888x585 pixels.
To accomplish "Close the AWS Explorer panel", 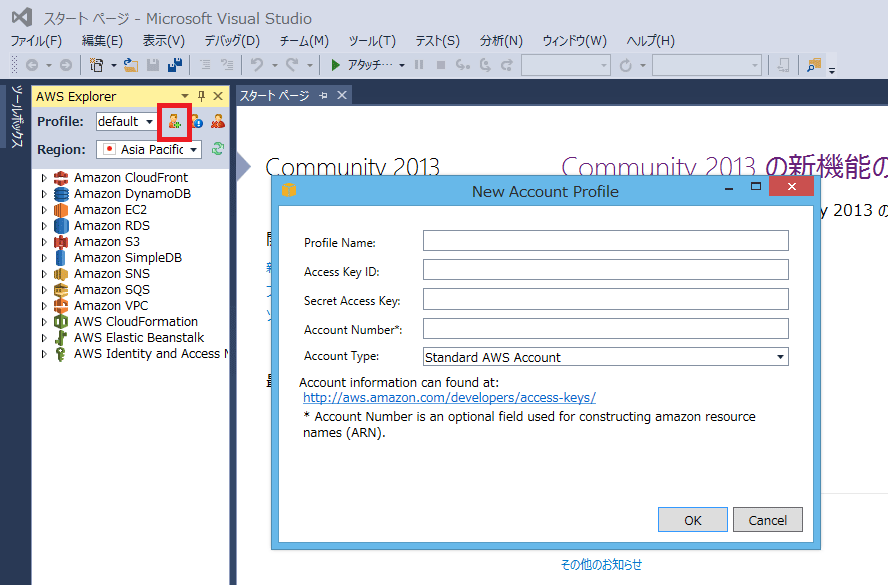I will (x=218, y=96).
